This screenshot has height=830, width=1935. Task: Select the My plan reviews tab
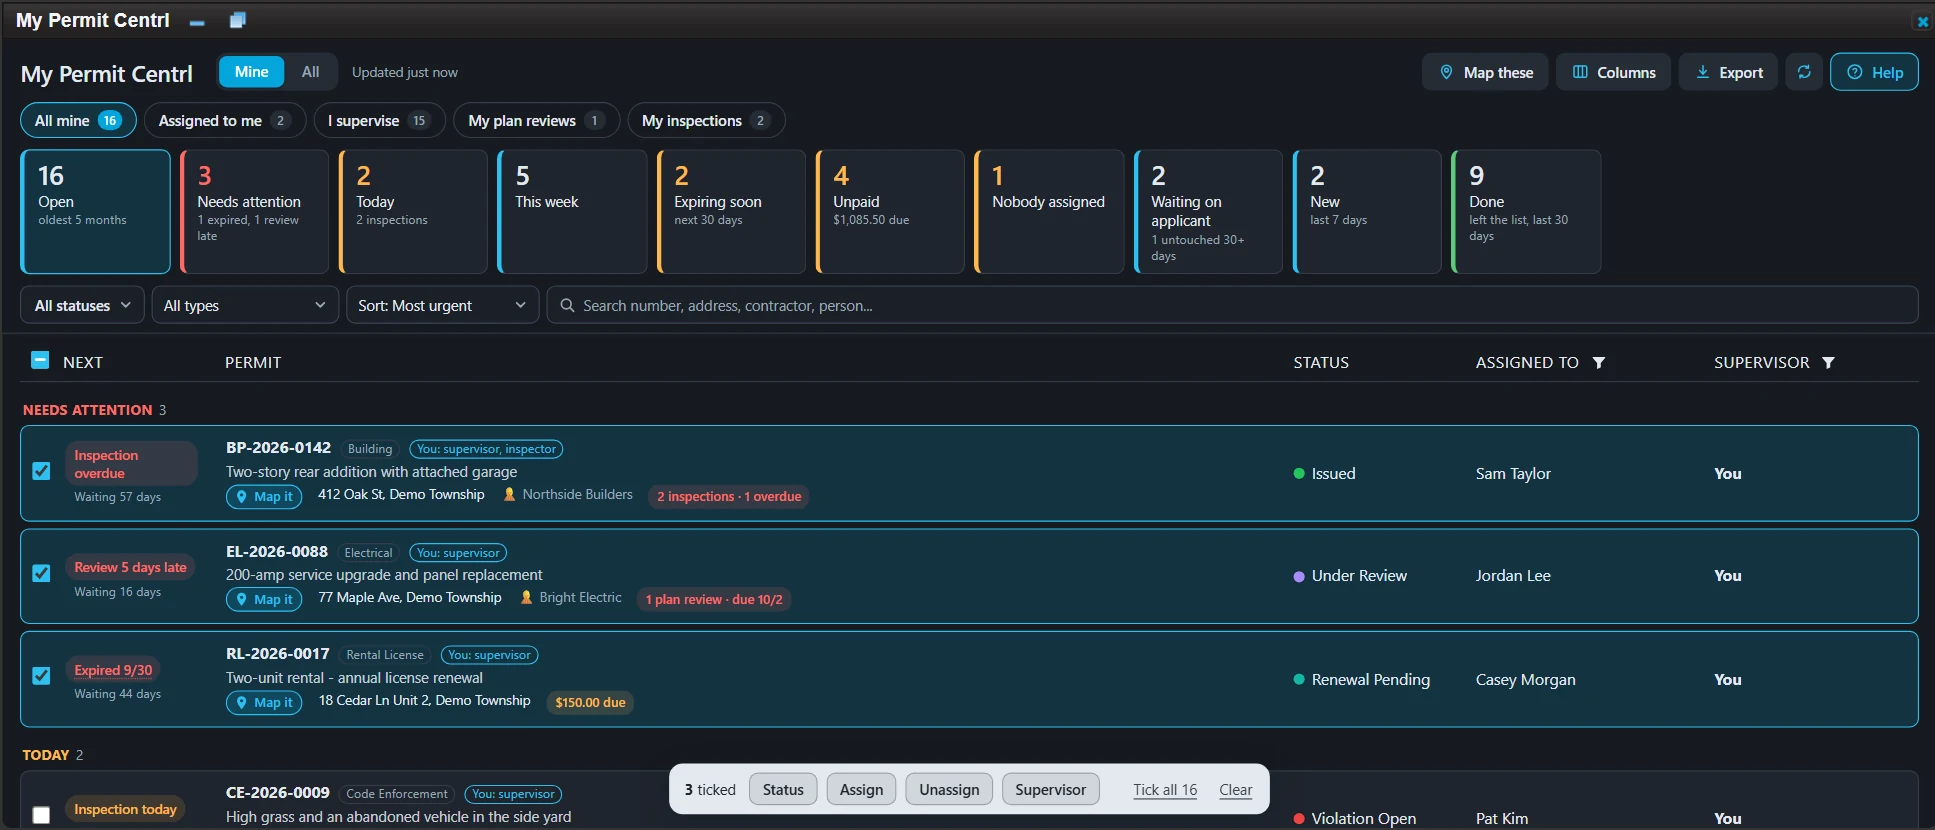click(536, 121)
